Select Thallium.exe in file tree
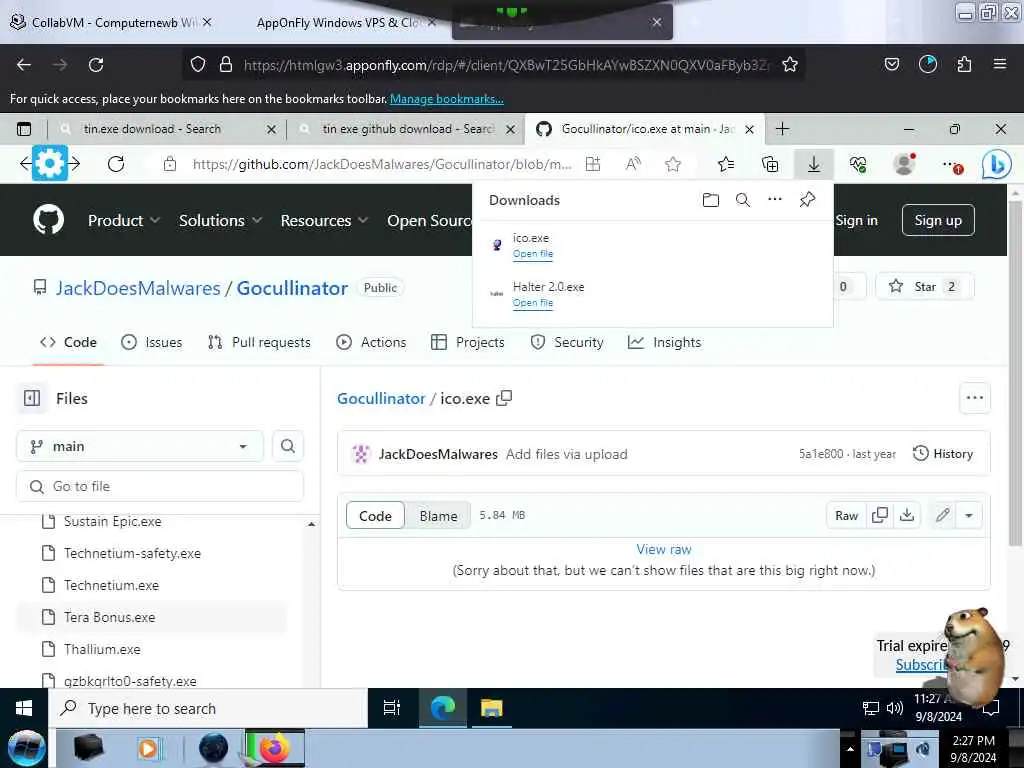The height and width of the screenshot is (768, 1024). coord(102,649)
